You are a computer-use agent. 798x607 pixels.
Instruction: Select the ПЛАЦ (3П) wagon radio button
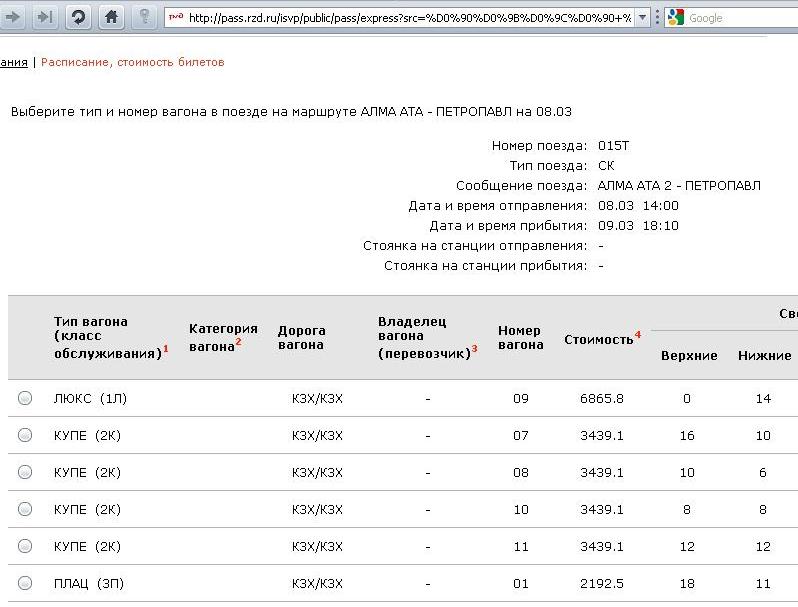point(25,583)
